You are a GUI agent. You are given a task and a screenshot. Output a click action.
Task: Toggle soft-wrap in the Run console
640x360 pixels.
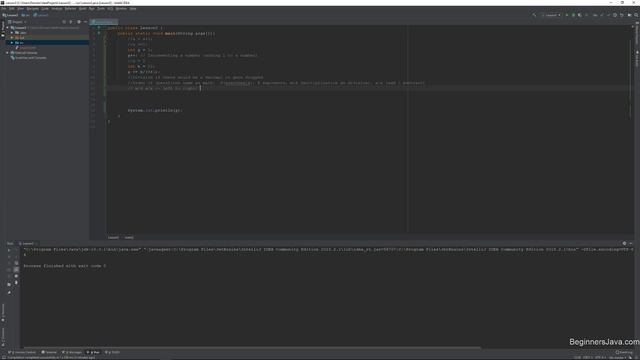16,263
